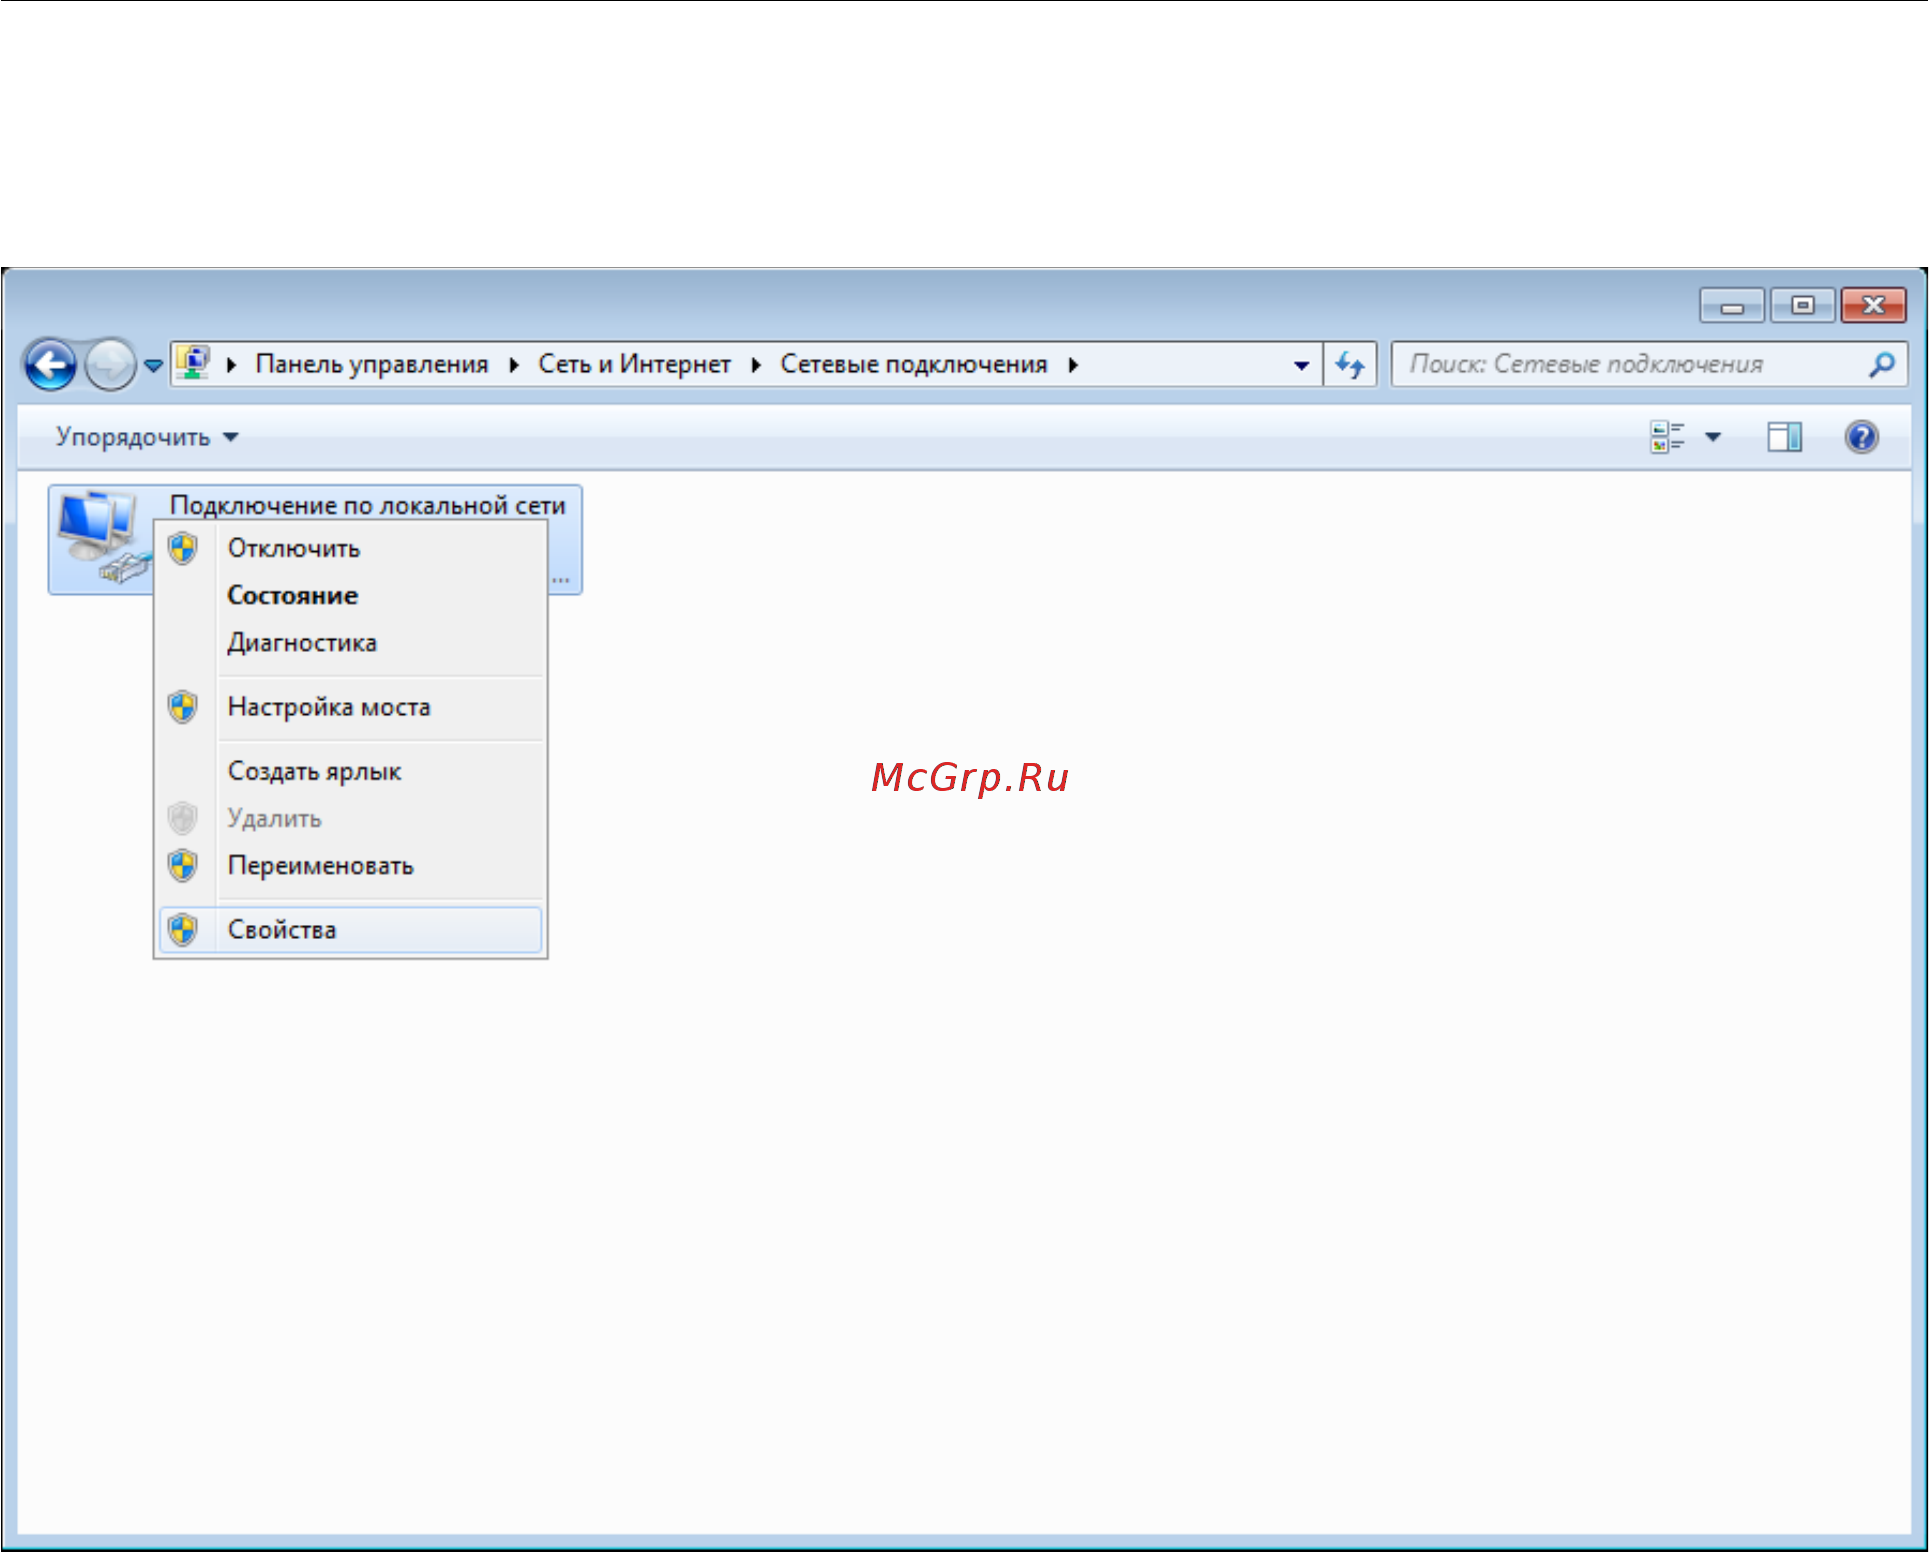Expand the arrow after Сетевые подключения
The height and width of the screenshot is (1552, 1929).
[x=1073, y=365]
